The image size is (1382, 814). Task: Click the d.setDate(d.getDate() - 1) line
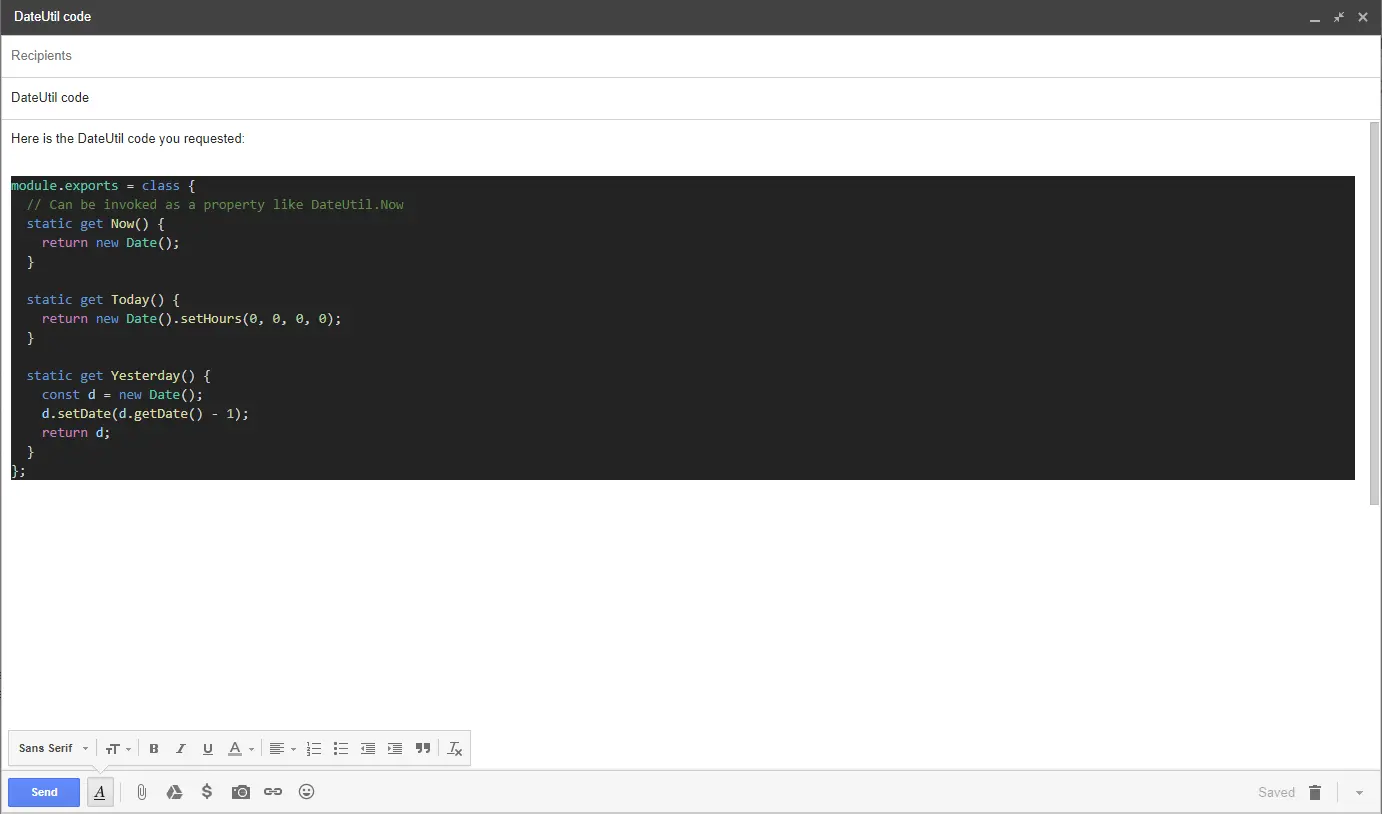pos(145,414)
